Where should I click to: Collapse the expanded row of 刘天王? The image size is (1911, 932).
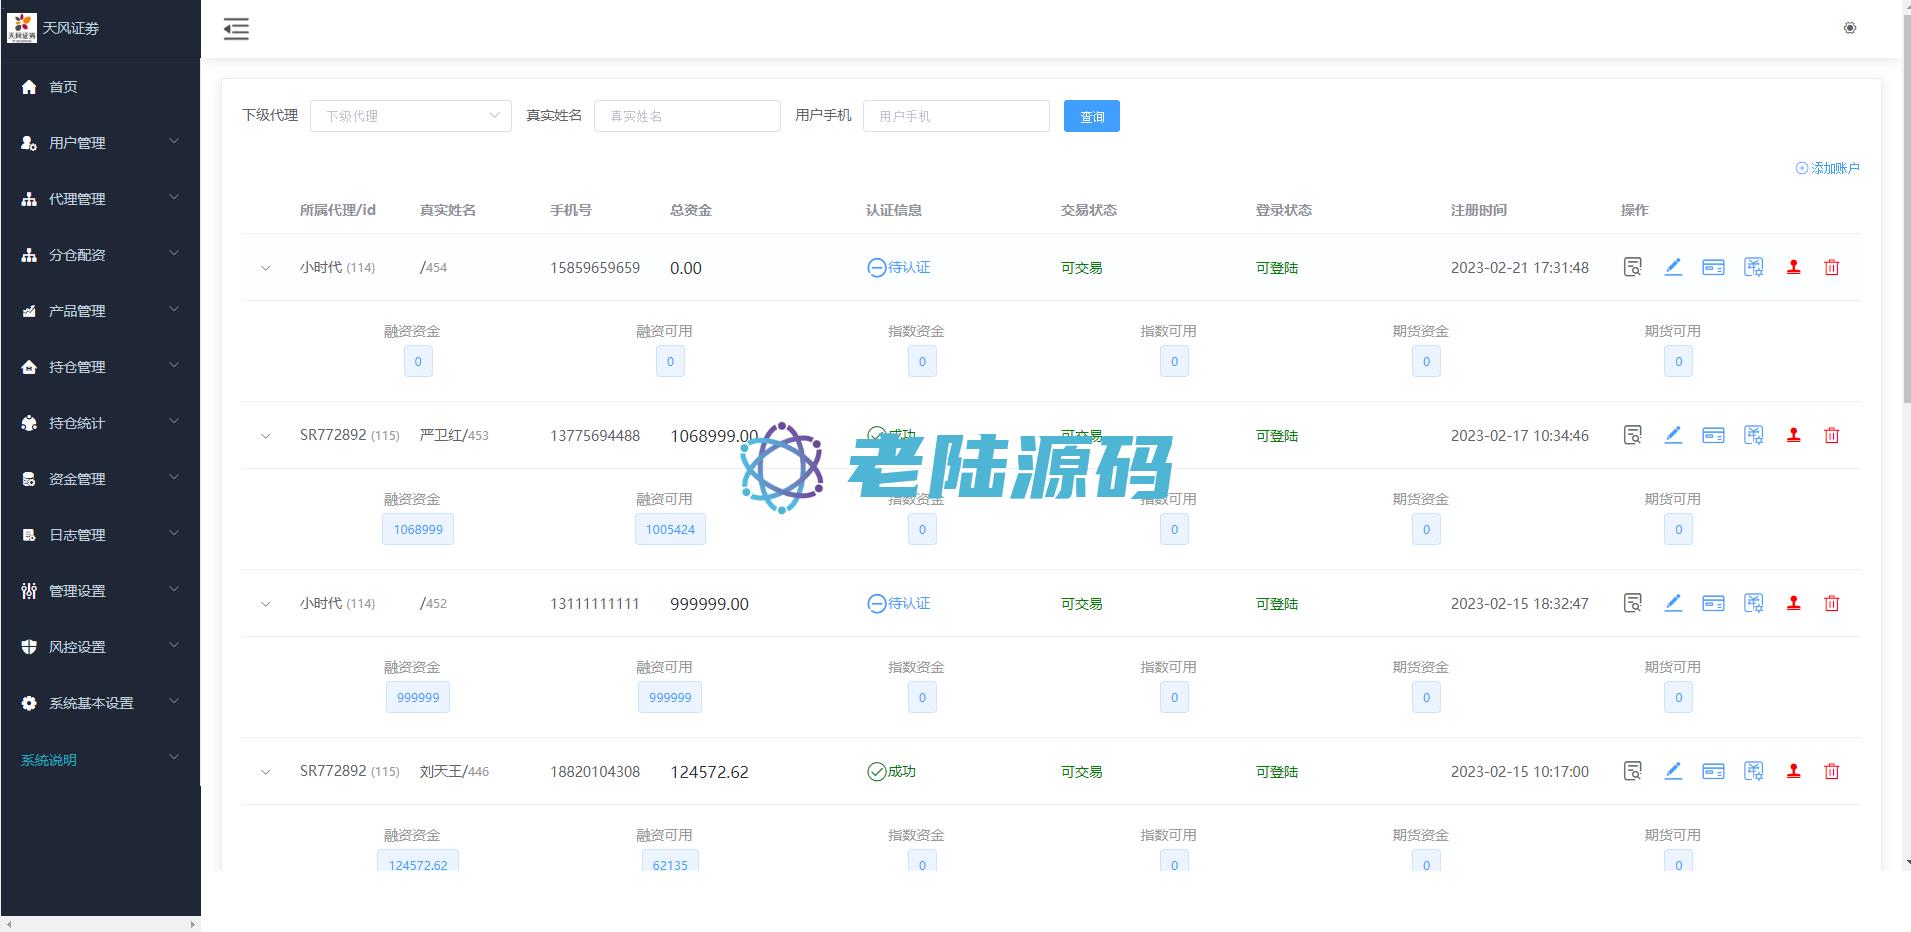(265, 772)
